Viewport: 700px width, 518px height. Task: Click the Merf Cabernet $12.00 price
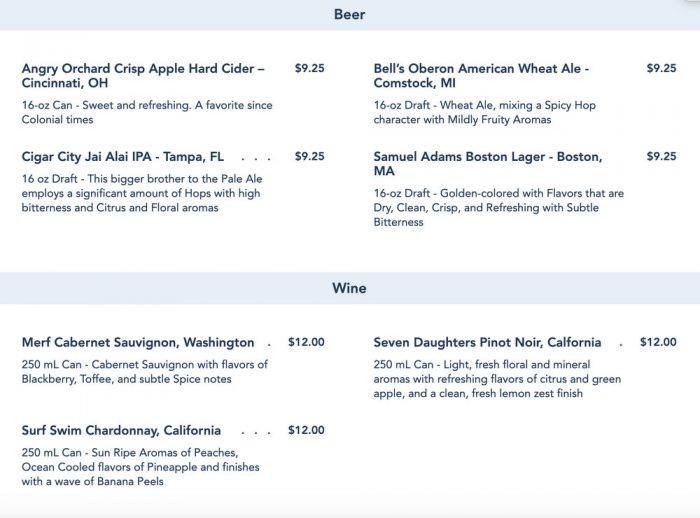tap(306, 342)
